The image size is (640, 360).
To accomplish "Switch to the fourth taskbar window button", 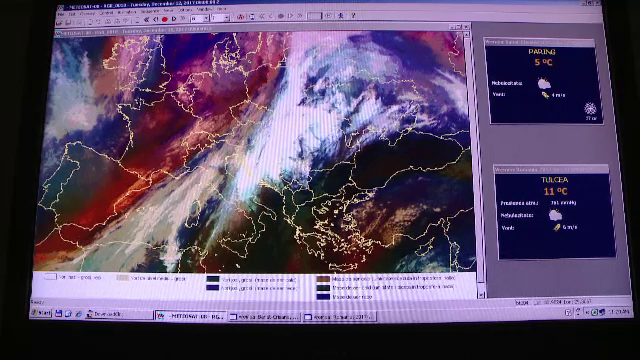I will 340,317.
